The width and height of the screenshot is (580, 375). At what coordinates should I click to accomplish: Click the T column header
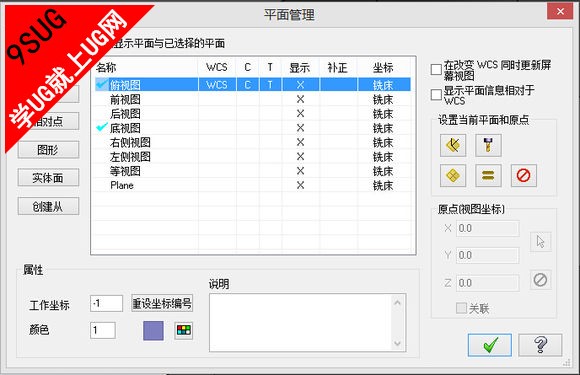(270, 67)
